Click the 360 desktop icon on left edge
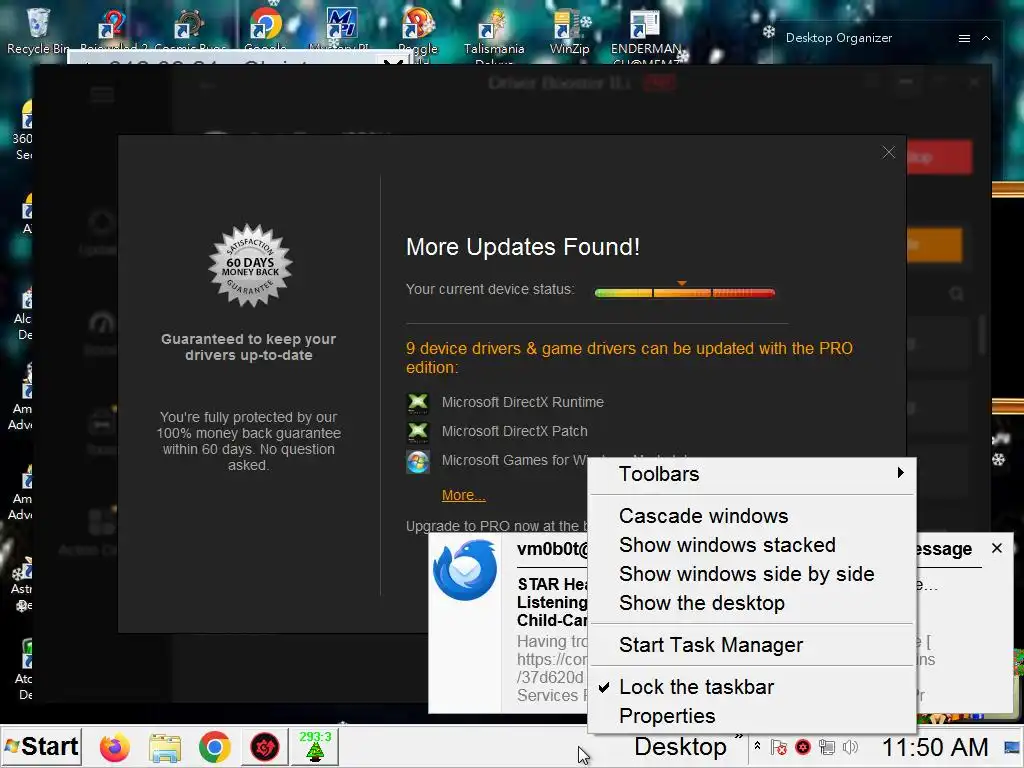 24,131
